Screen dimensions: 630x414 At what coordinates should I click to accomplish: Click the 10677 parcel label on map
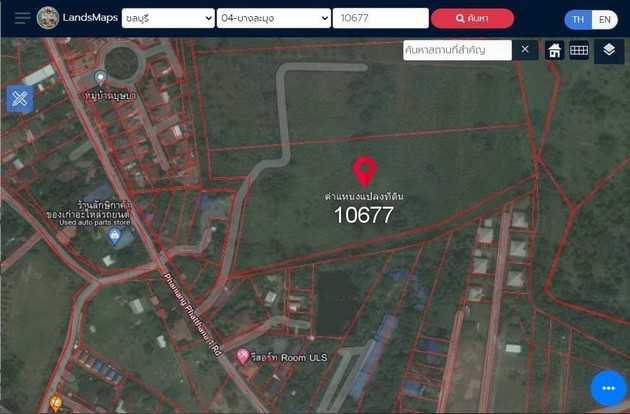(x=364, y=214)
